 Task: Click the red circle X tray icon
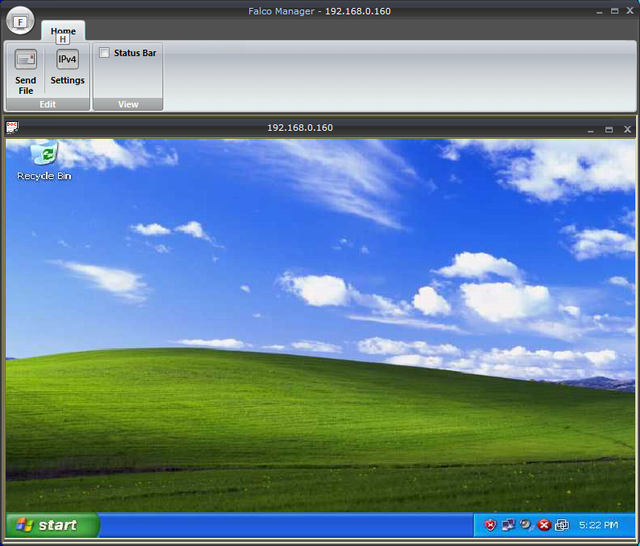pyautogui.click(x=544, y=525)
